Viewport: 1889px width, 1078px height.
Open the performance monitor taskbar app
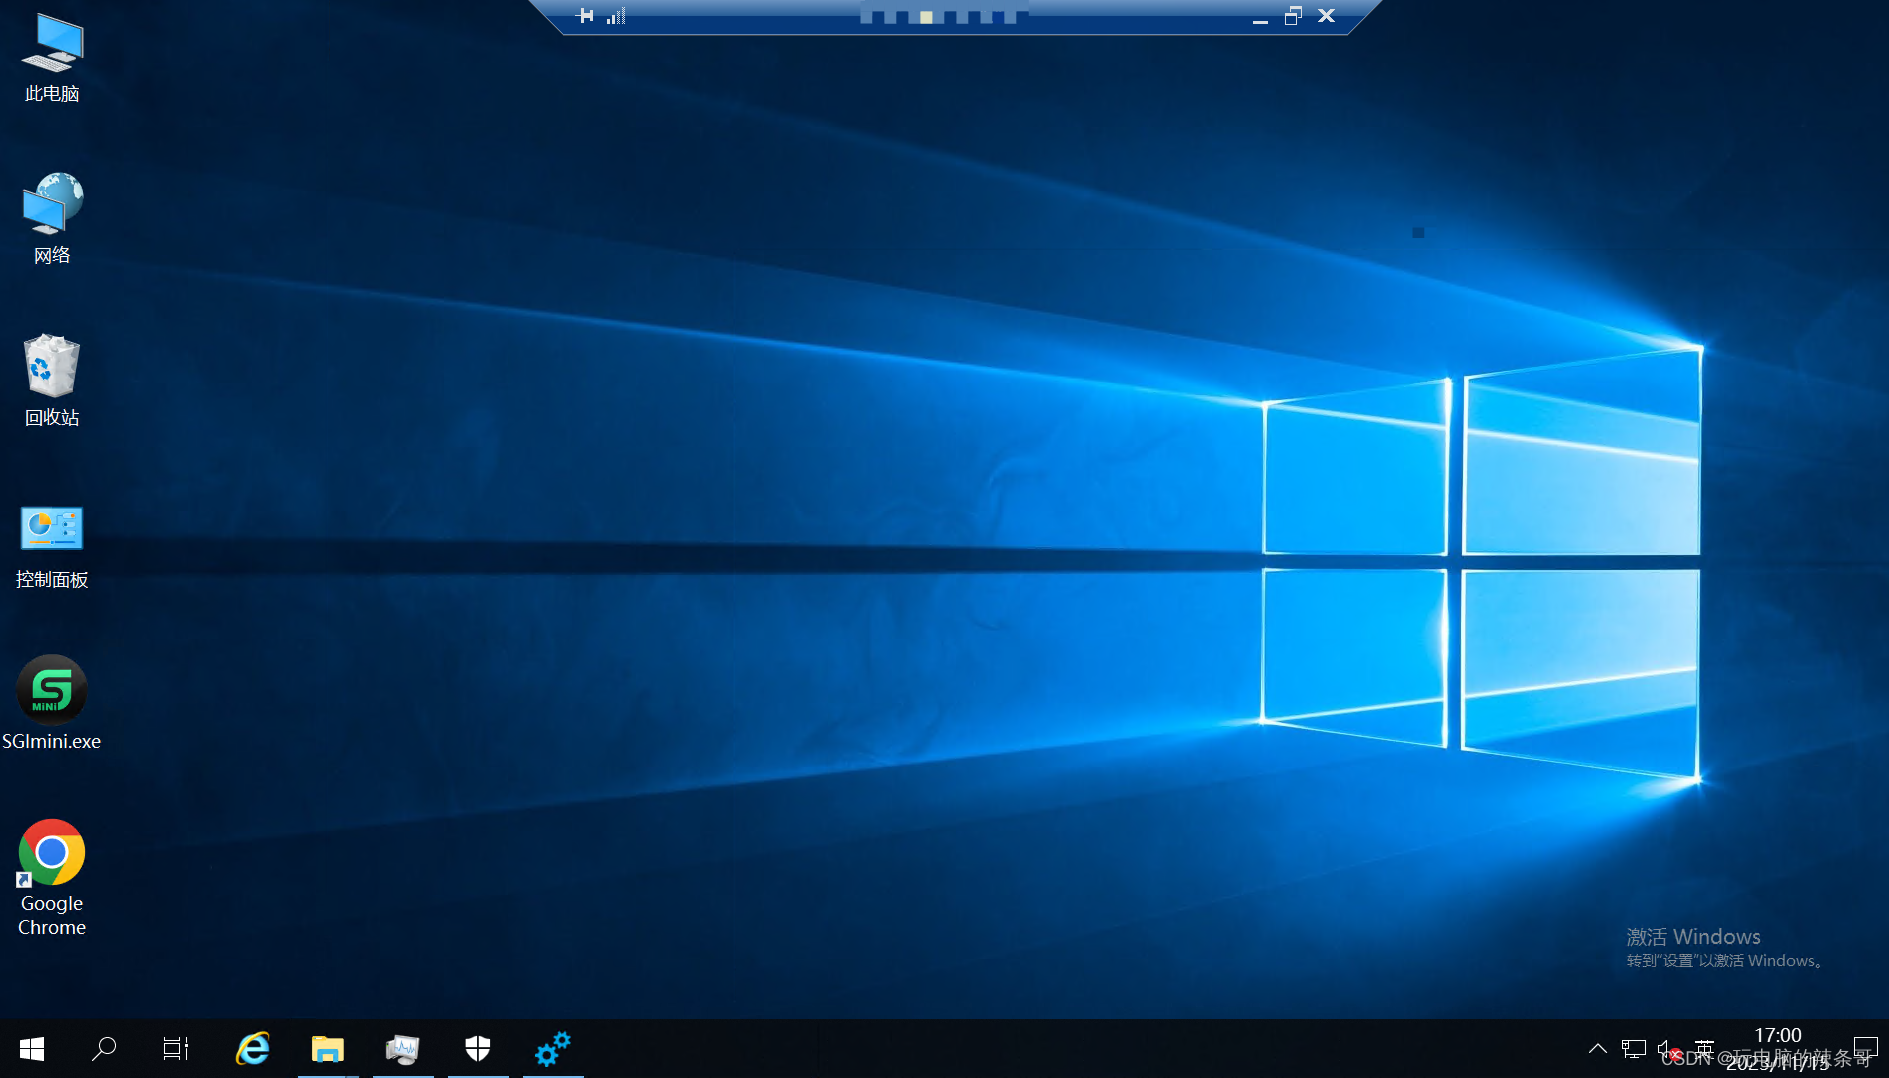click(403, 1049)
